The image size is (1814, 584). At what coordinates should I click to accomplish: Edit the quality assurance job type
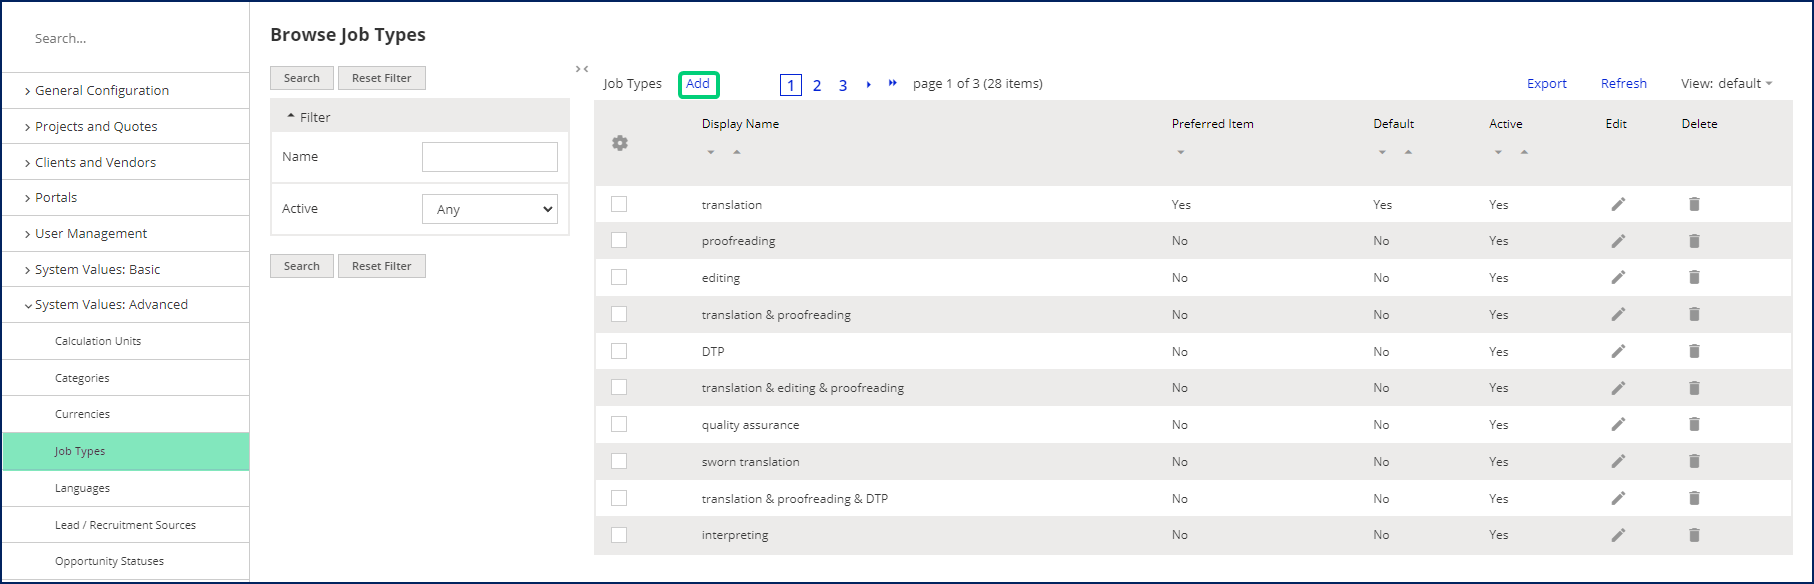pos(1618,424)
